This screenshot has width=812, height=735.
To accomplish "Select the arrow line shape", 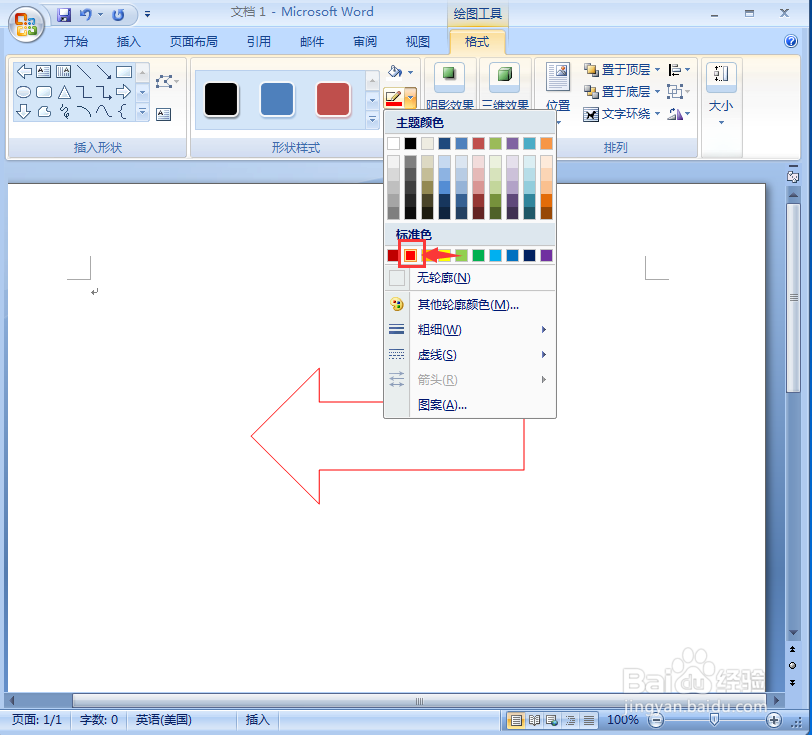I will [x=104, y=71].
